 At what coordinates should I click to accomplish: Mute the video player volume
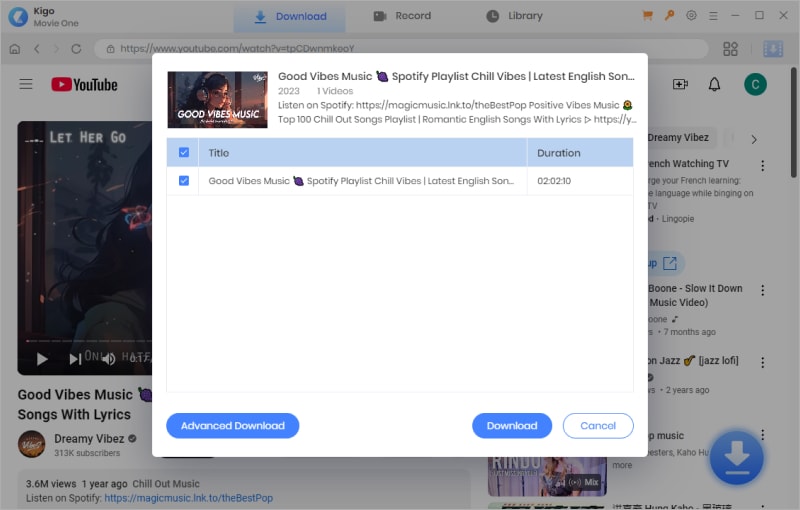108,360
